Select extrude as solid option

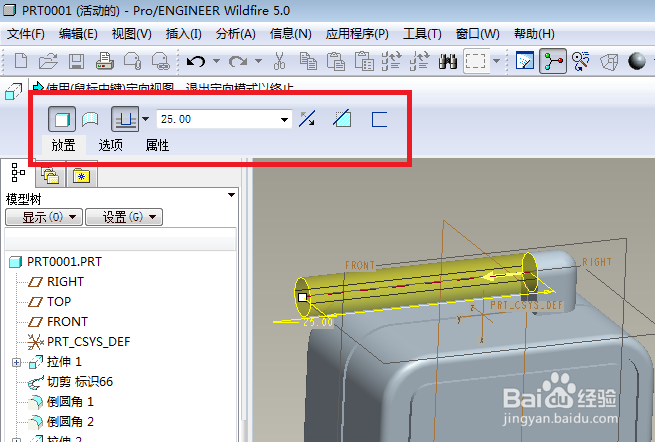pos(62,119)
